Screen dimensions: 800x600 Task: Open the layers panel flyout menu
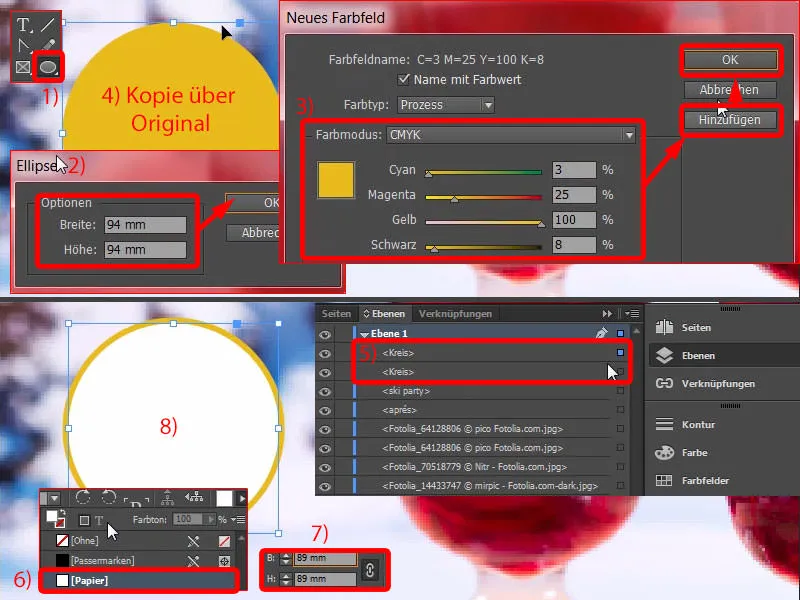pos(632,314)
